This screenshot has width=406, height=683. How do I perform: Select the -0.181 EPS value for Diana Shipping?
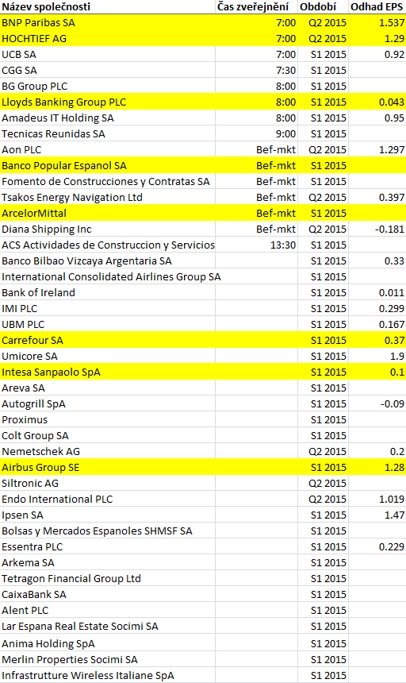click(x=377, y=229)
